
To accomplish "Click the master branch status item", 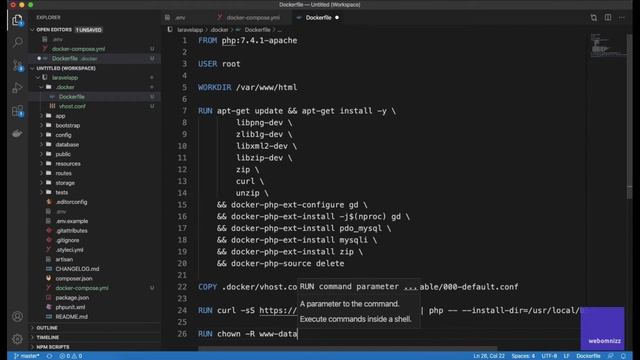I will point(27,356).
